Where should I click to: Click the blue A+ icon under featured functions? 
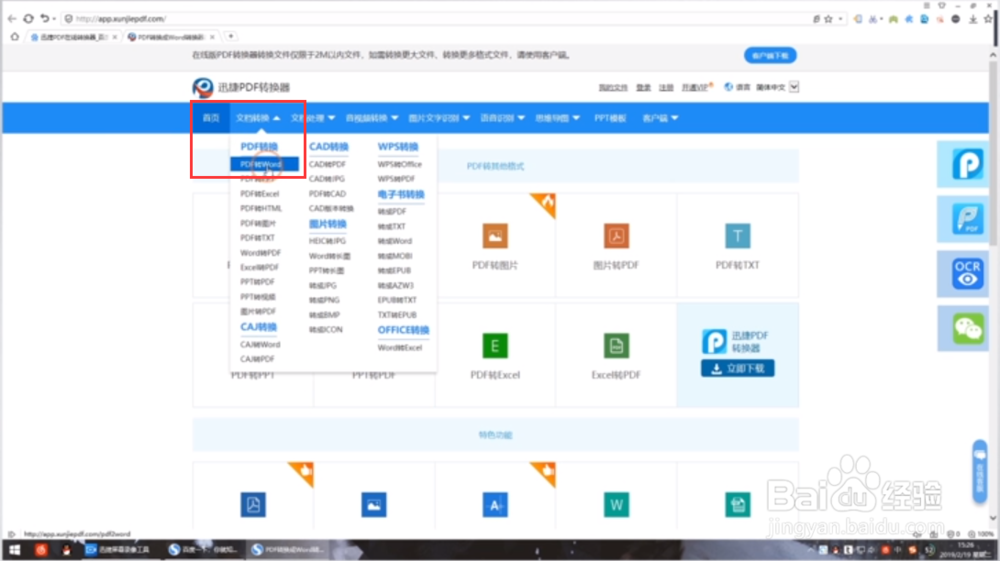click(495, 505)
